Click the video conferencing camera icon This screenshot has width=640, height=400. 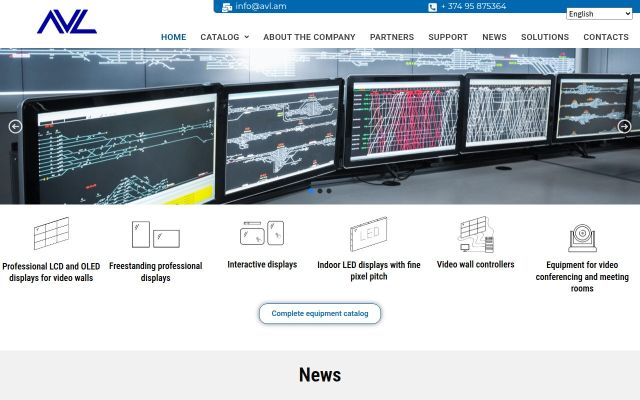(x=582, y=238)
